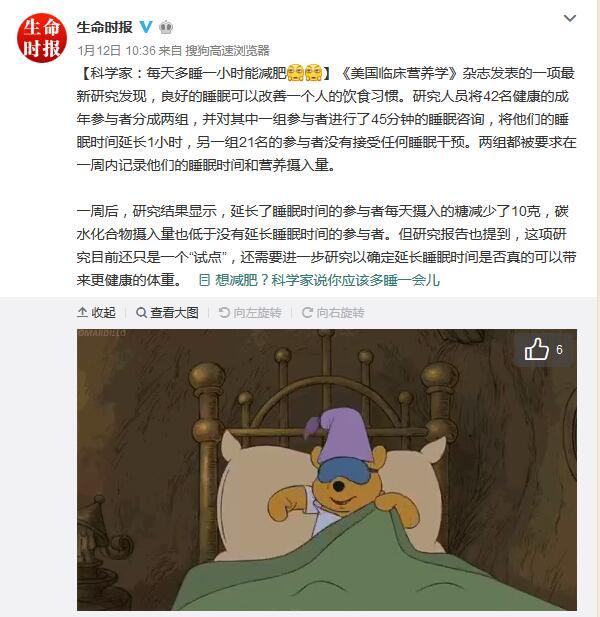600x617 pixels.
Task: Click the blue verified V badge
Action: [146, 27]
